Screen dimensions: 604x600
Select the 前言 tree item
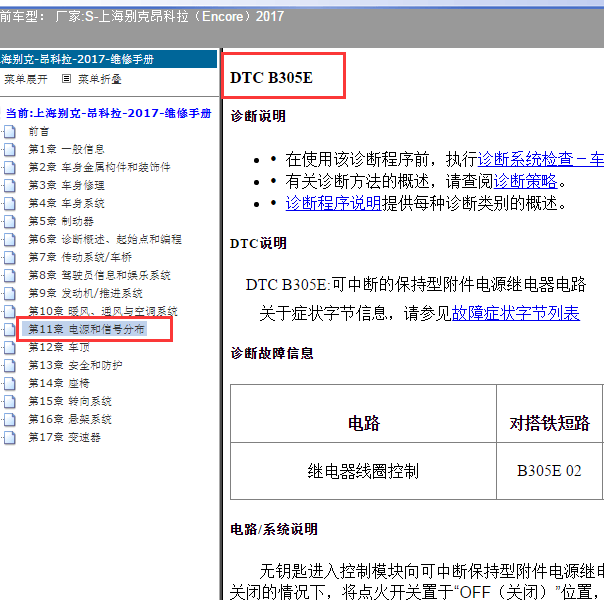tap(39, 132)
